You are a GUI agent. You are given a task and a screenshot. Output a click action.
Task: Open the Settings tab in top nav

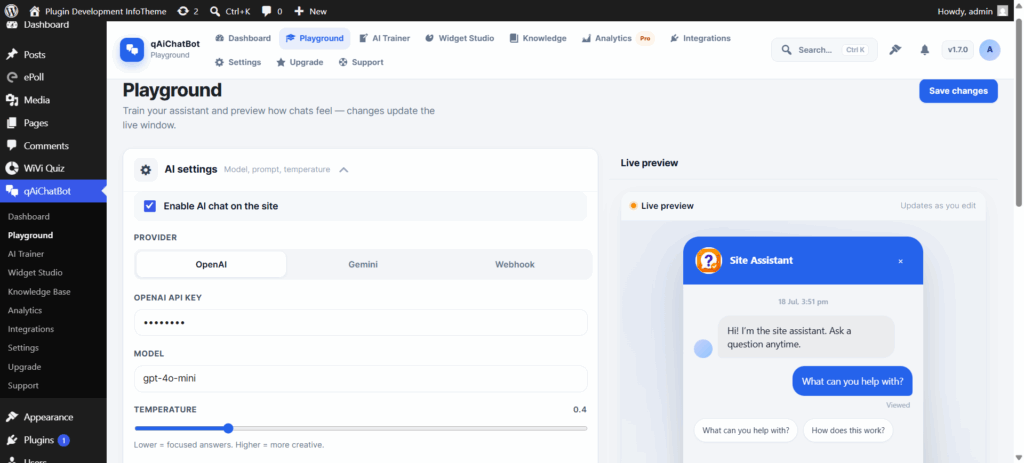(x=238, y=62)
